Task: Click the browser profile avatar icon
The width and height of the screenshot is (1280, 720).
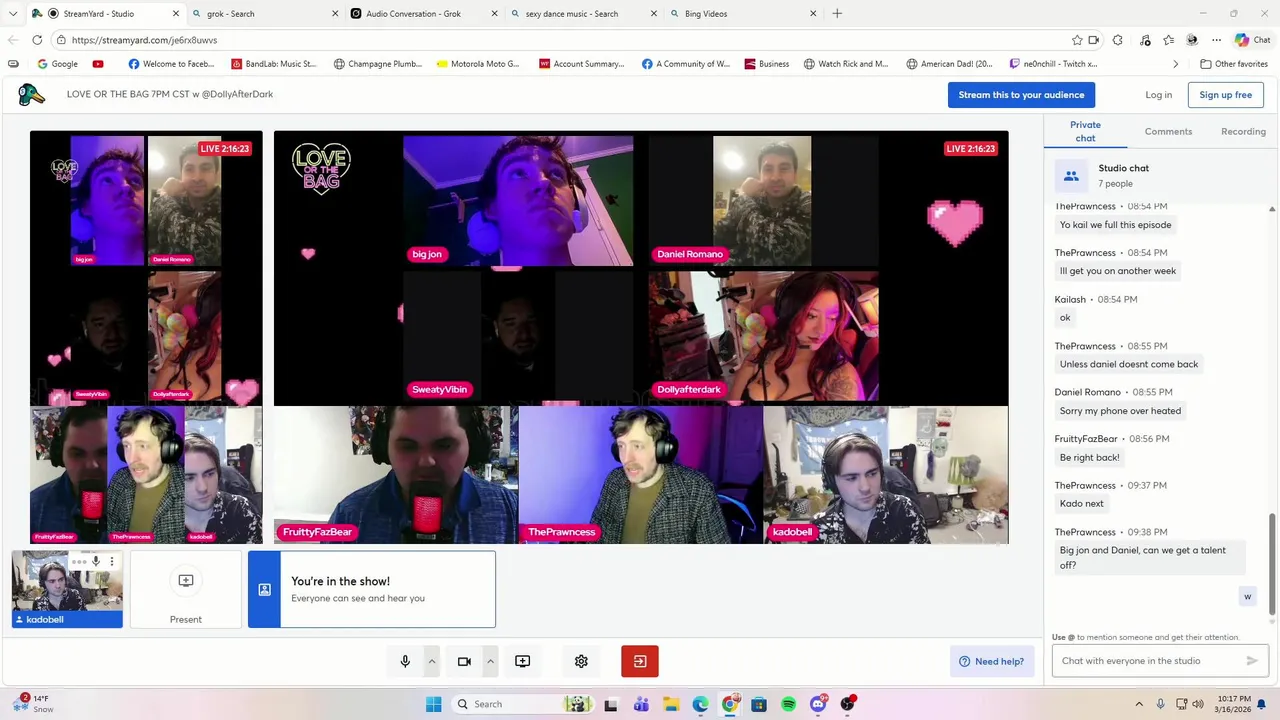Action: click(x=1192, y=40)
